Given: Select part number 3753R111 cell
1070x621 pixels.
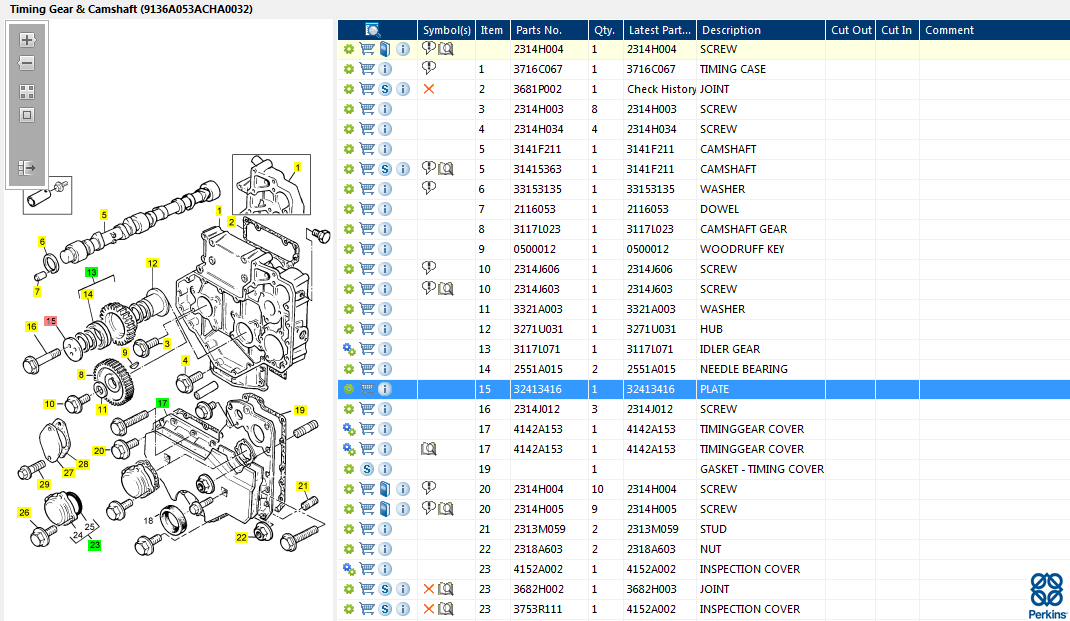Looking at the screenshot, I should (x=538, y=609).
